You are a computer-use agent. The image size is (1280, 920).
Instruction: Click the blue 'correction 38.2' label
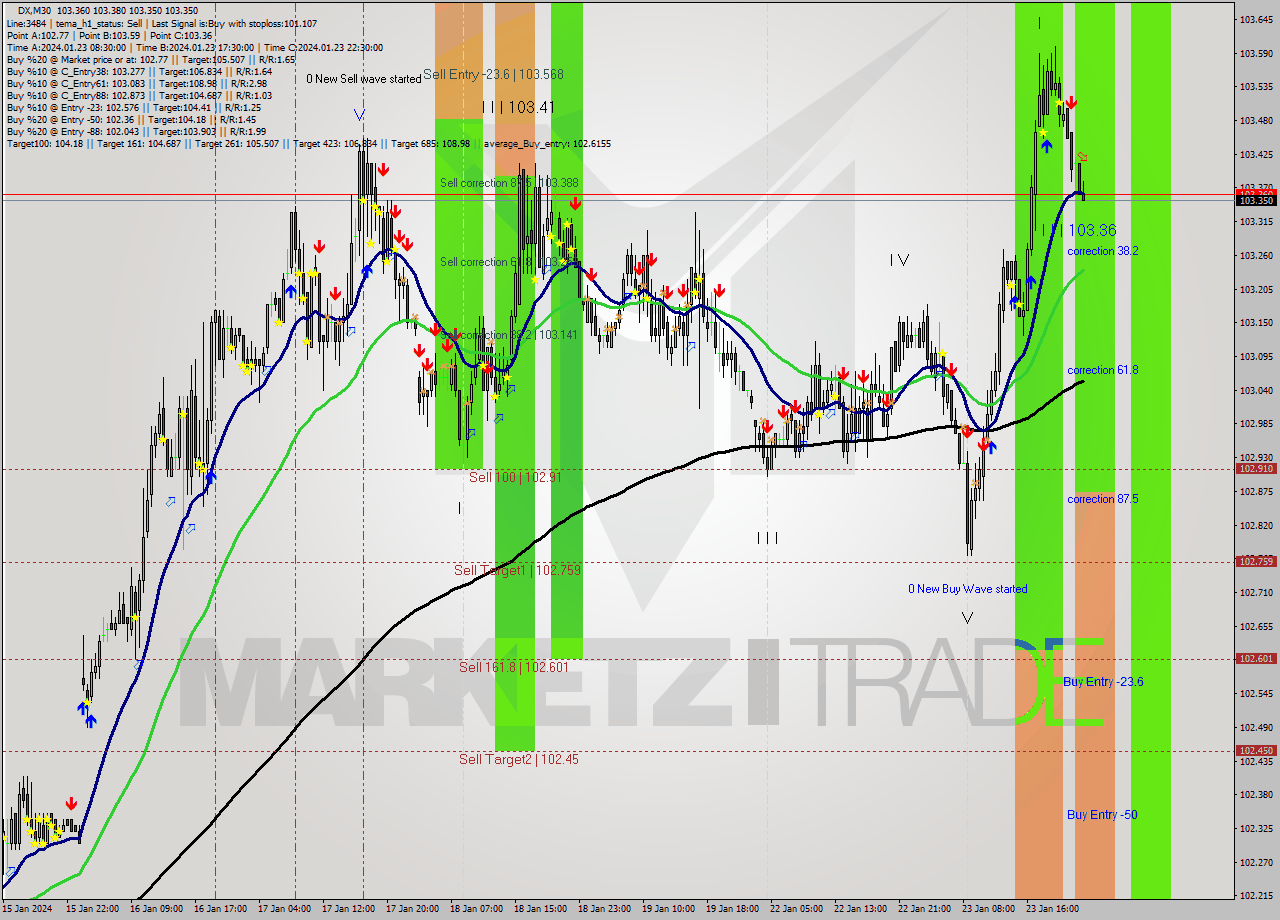(x=1102, y=251)
